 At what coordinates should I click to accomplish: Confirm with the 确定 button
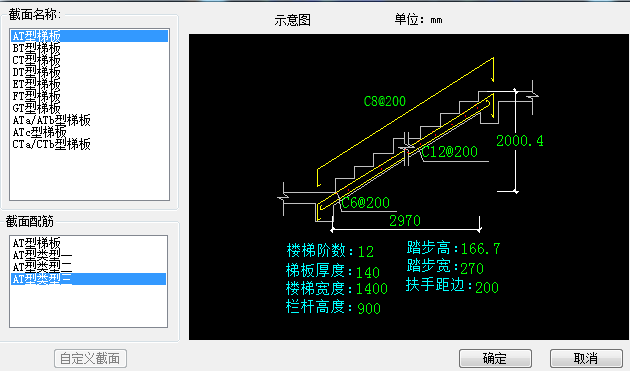(x=495, y=358)
